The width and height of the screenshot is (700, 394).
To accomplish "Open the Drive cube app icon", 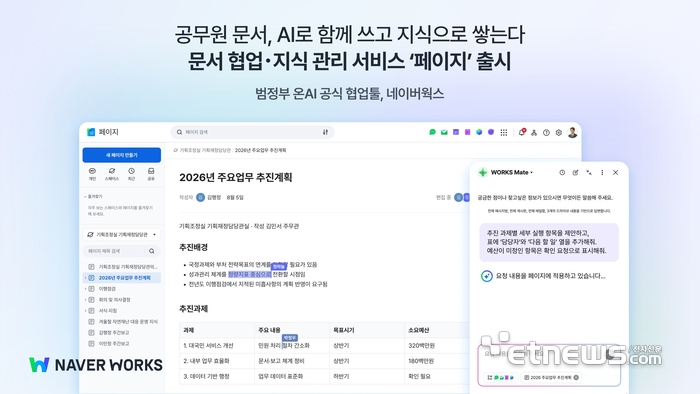I will (479, 132).
